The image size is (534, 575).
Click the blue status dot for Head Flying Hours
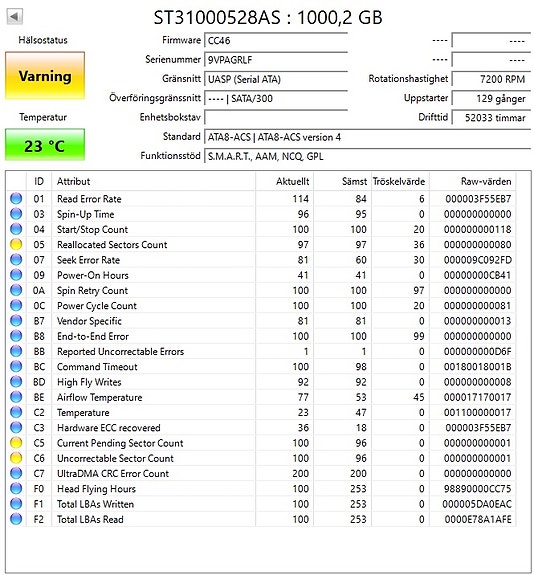coord(16,488)
